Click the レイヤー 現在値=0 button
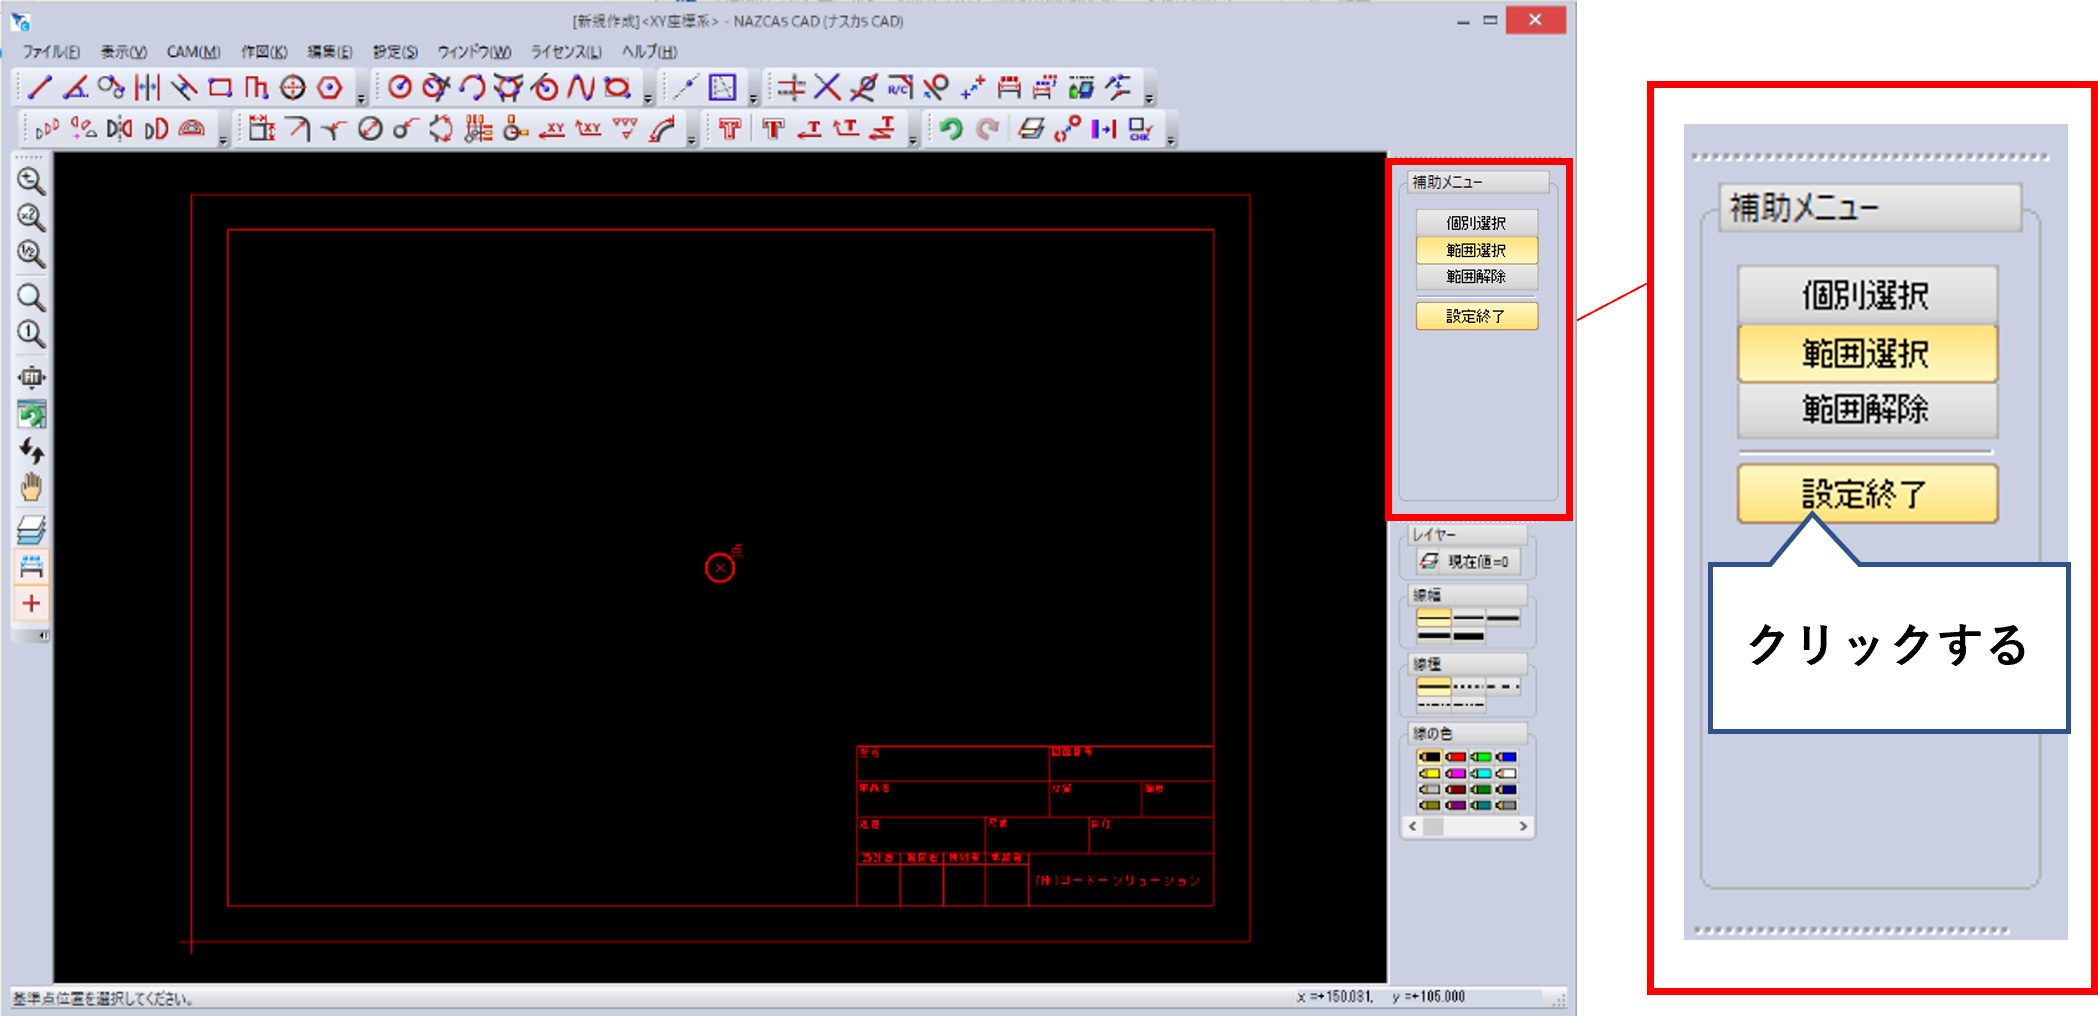This screenshot has height=1016, width=2098. click(x=1467, y=561)
